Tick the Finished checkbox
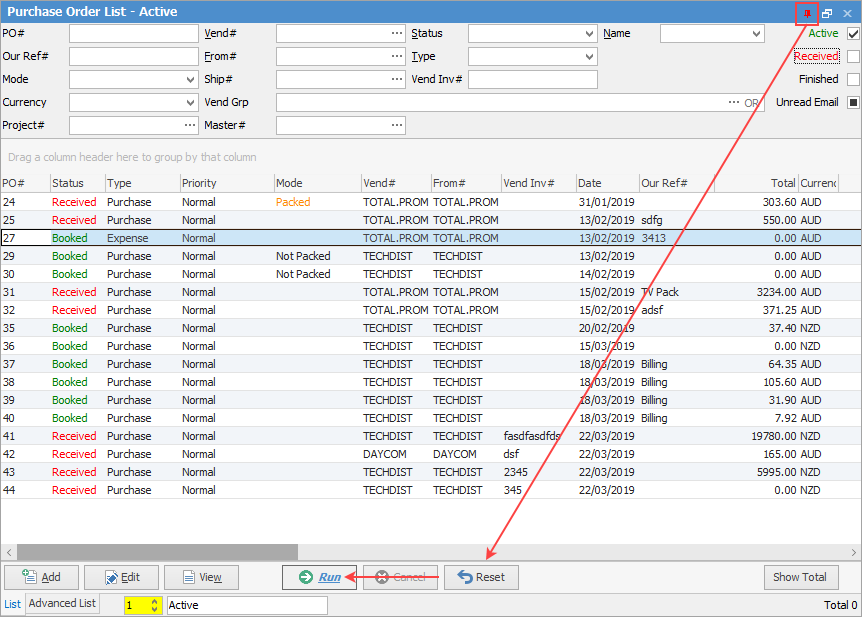 point(853,79)
